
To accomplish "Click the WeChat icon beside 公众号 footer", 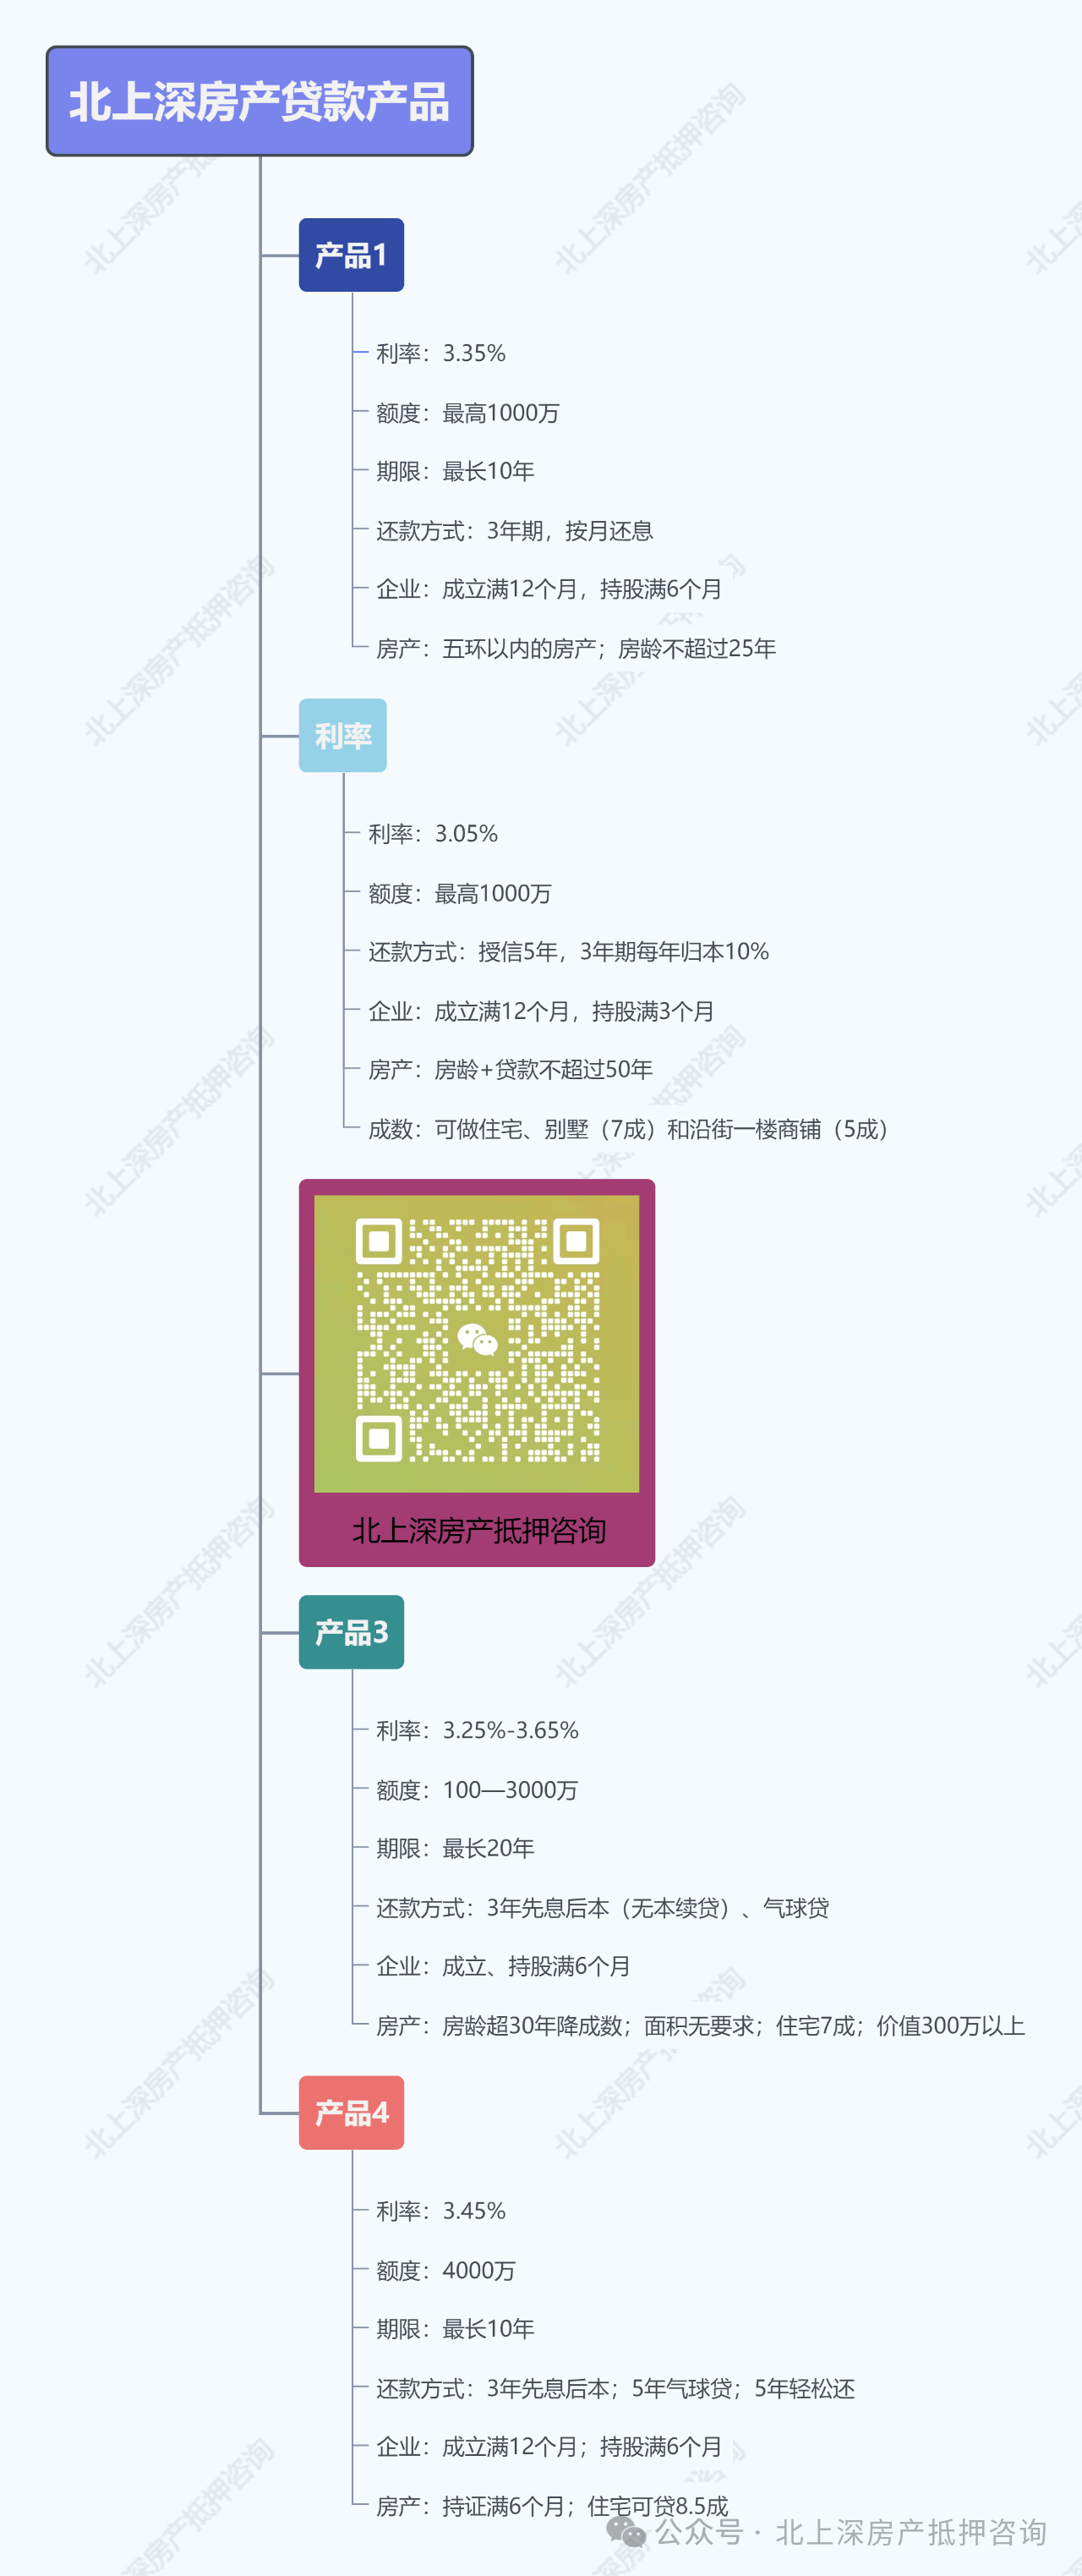I will point(626,2532).
